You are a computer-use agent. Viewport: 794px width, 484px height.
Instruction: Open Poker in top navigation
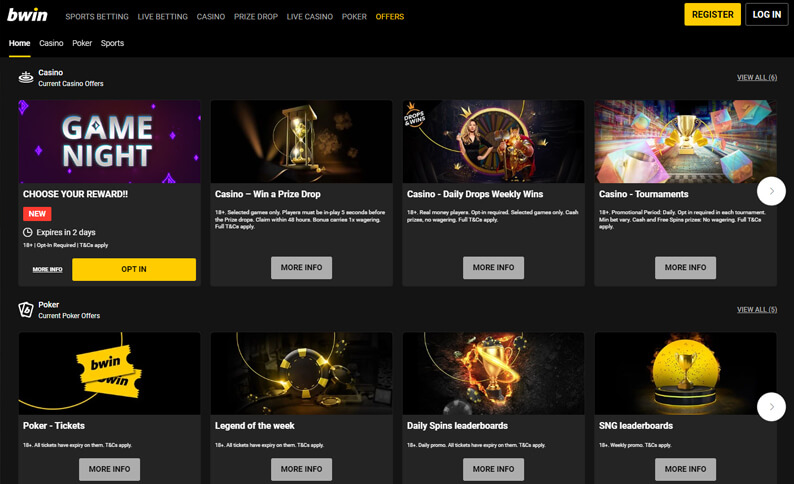coord(354,17)
